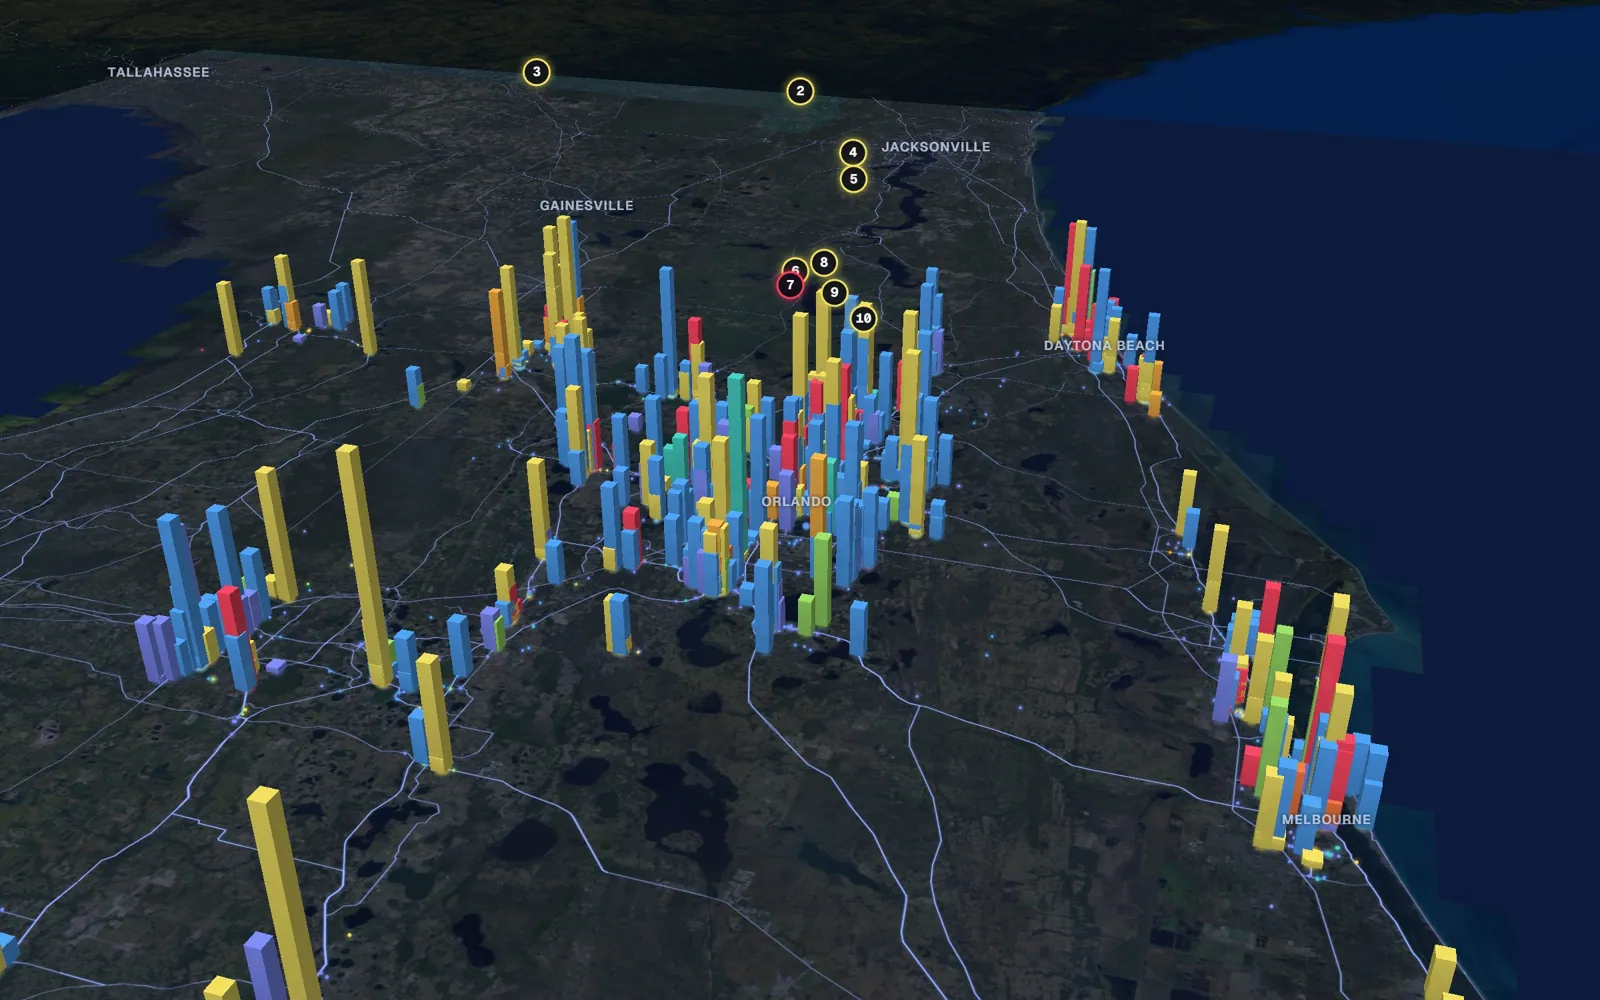The height and width of the screenshot is (1000, 1600).
Task: Click map marker number 8
Action: [x=824, y=263]
